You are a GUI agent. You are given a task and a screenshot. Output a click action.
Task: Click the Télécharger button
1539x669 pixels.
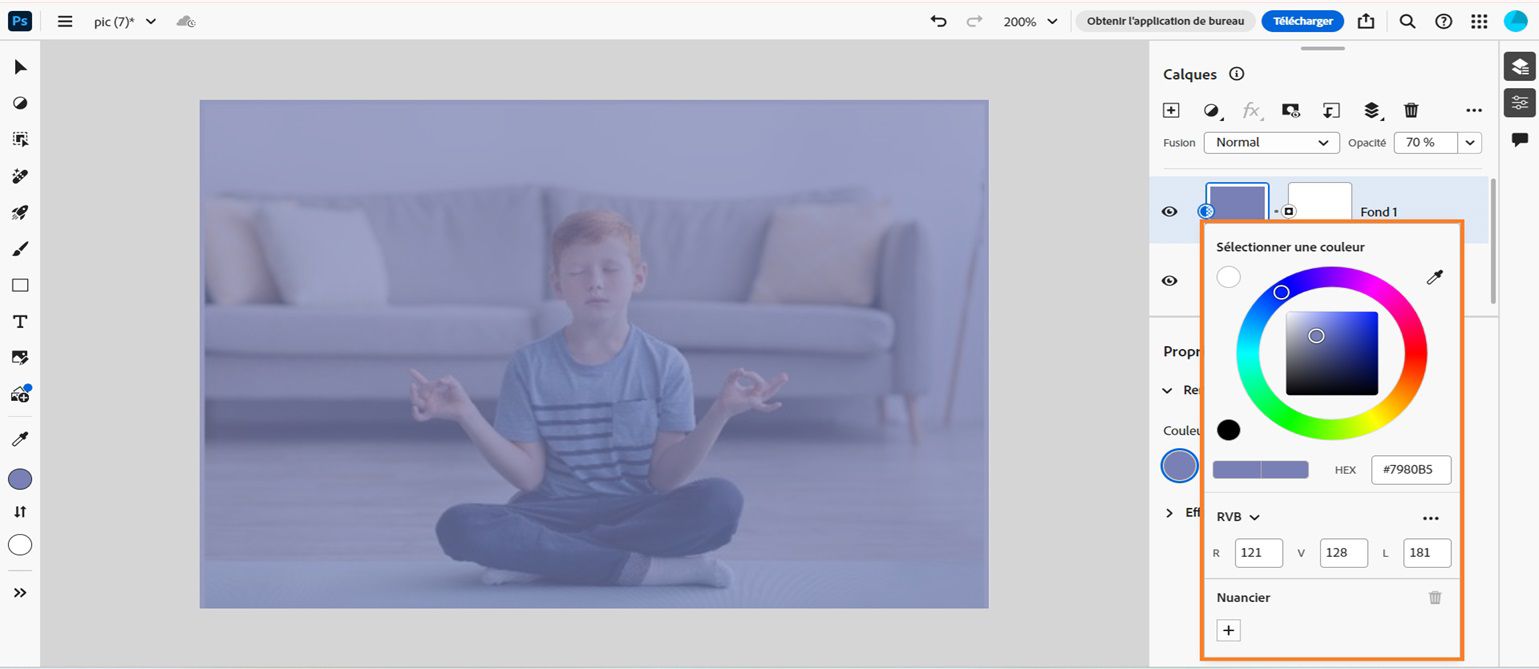1302,20
